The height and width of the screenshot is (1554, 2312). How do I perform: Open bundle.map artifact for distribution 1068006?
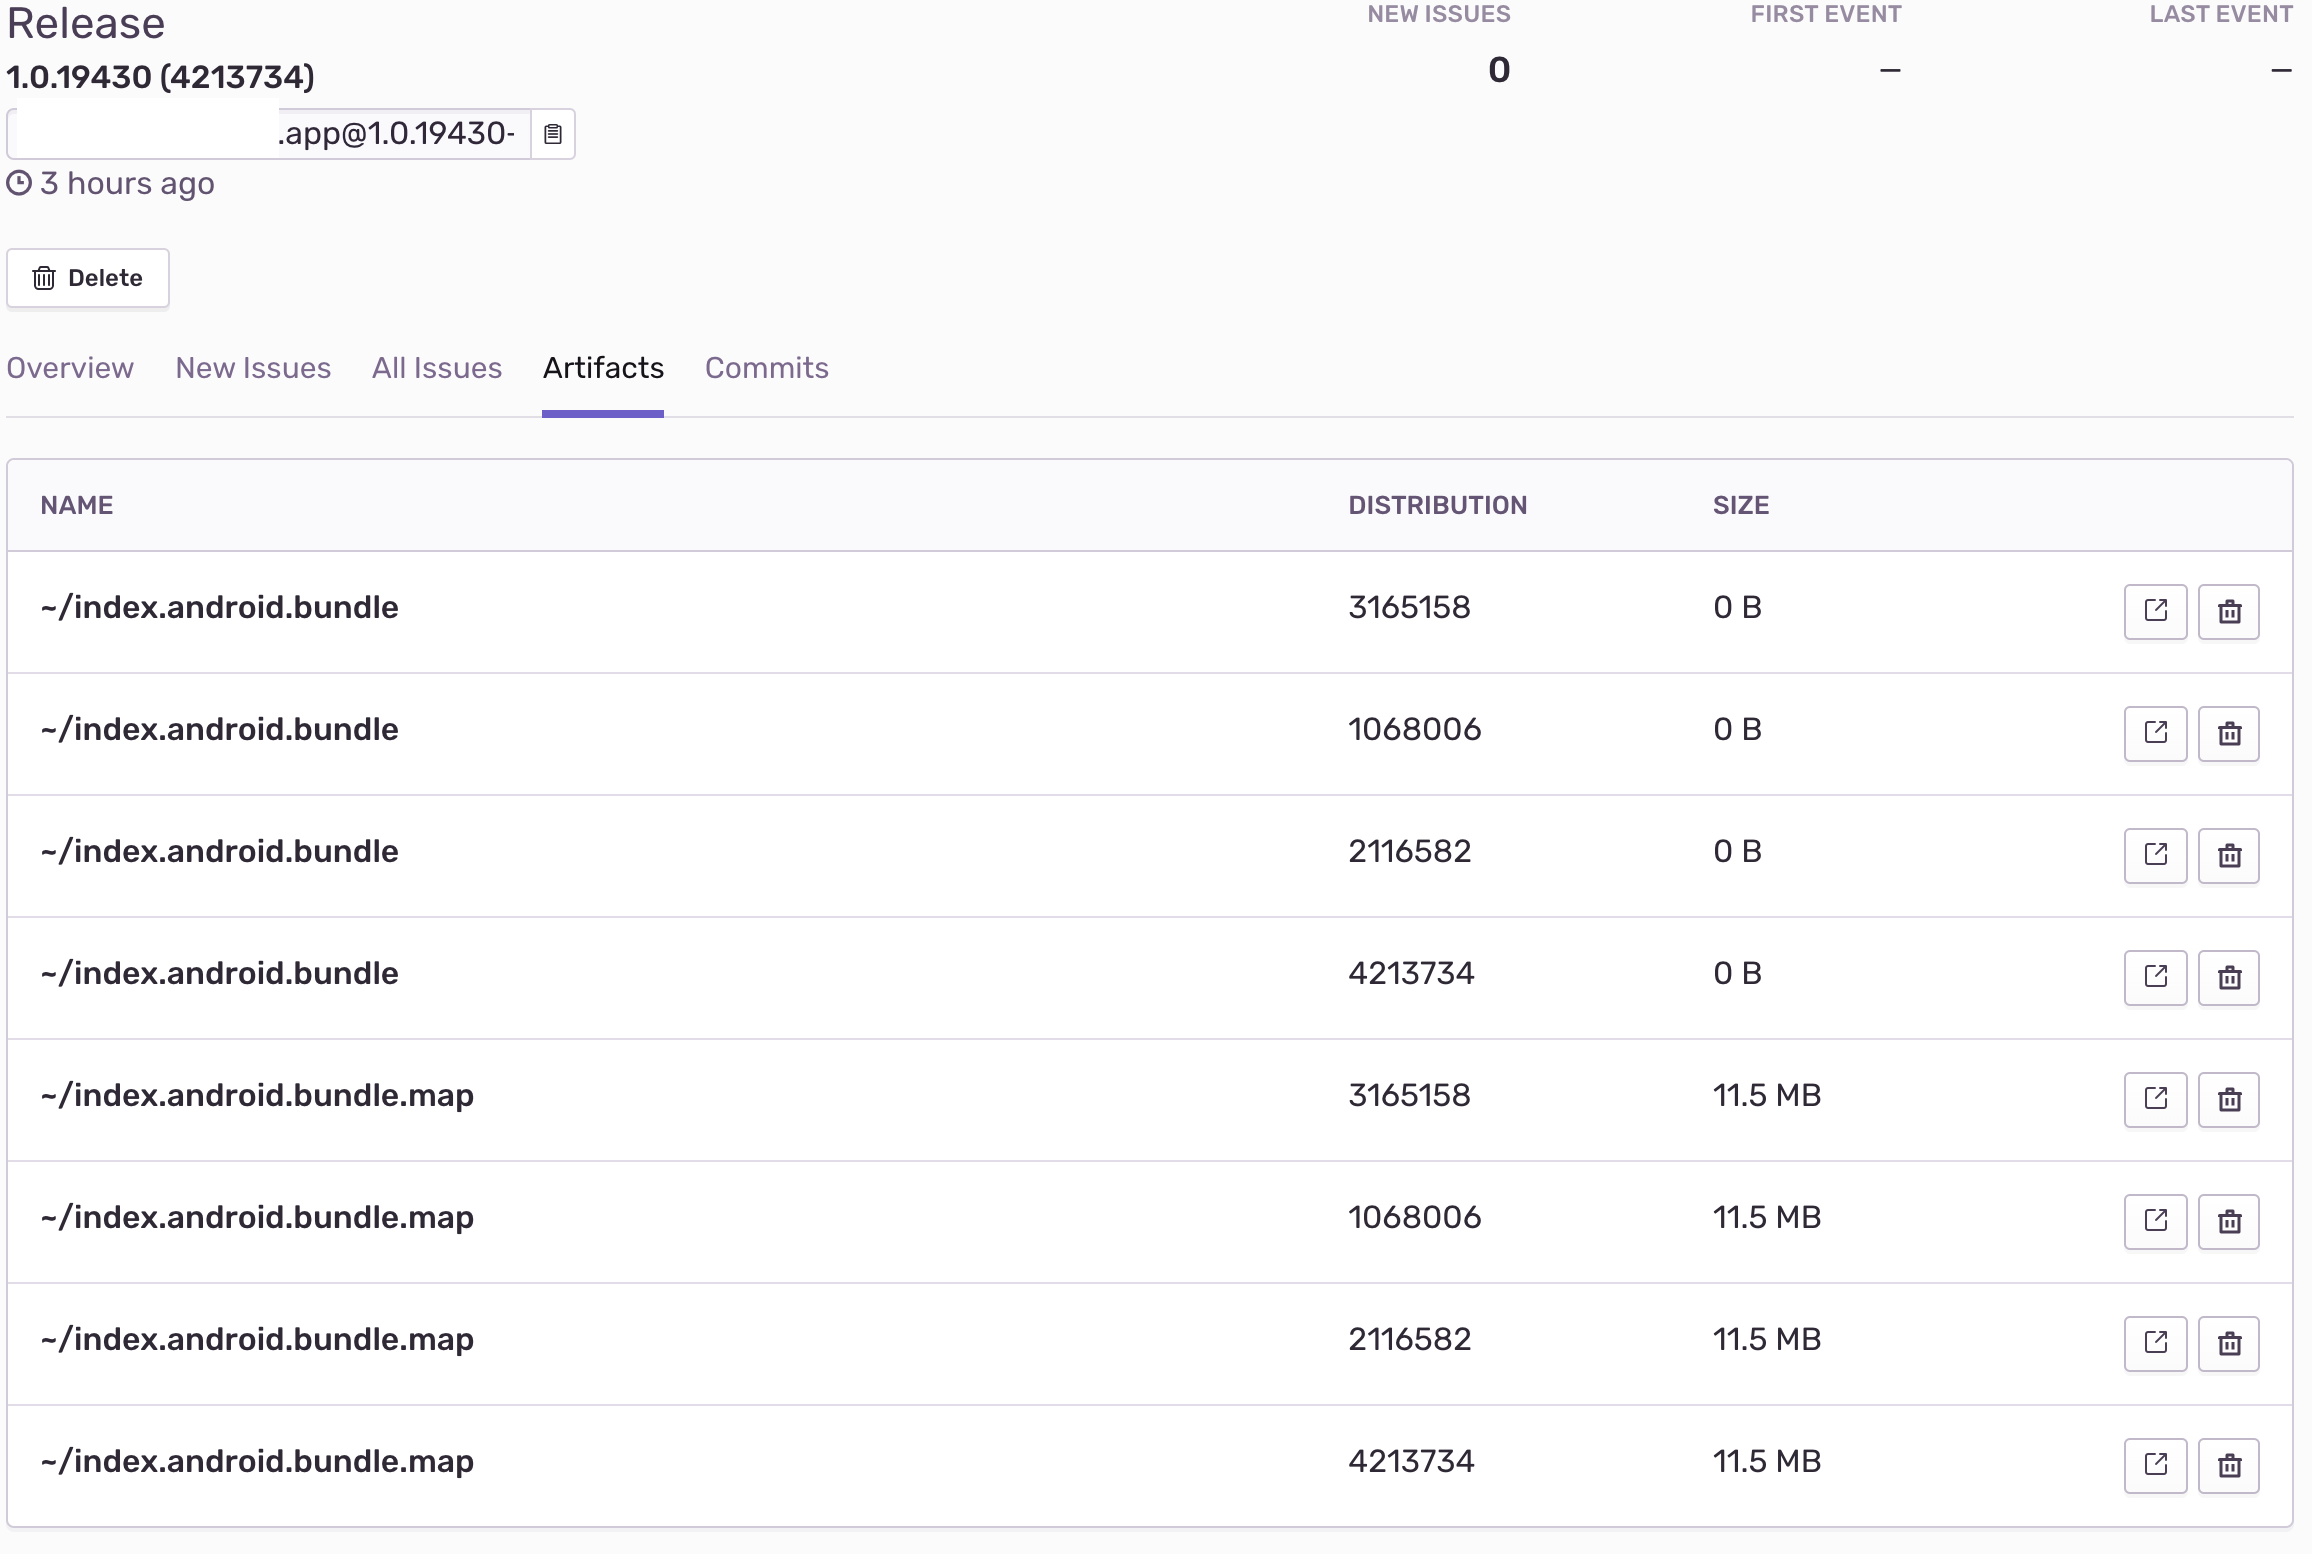click(x=2155, y=1221)
